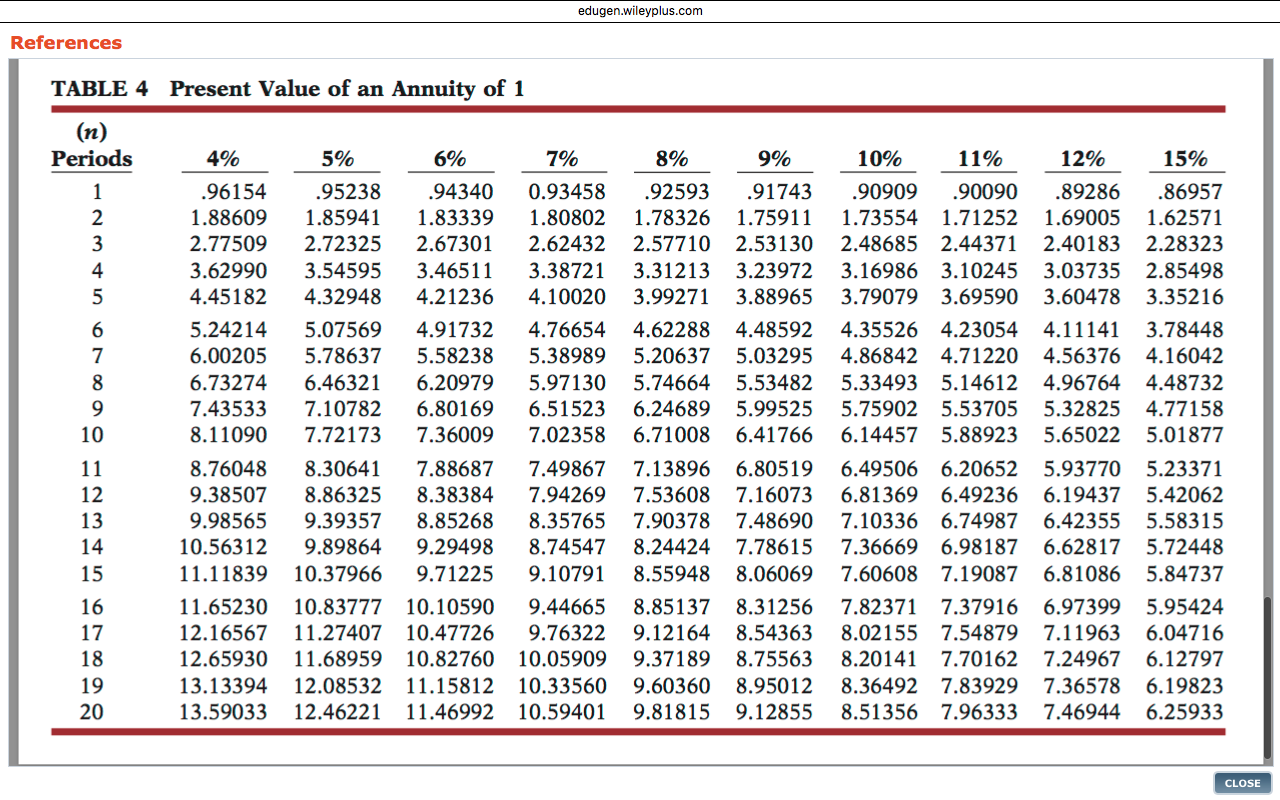Click the edugen.wileyplus.com address text

pos(639,11)
